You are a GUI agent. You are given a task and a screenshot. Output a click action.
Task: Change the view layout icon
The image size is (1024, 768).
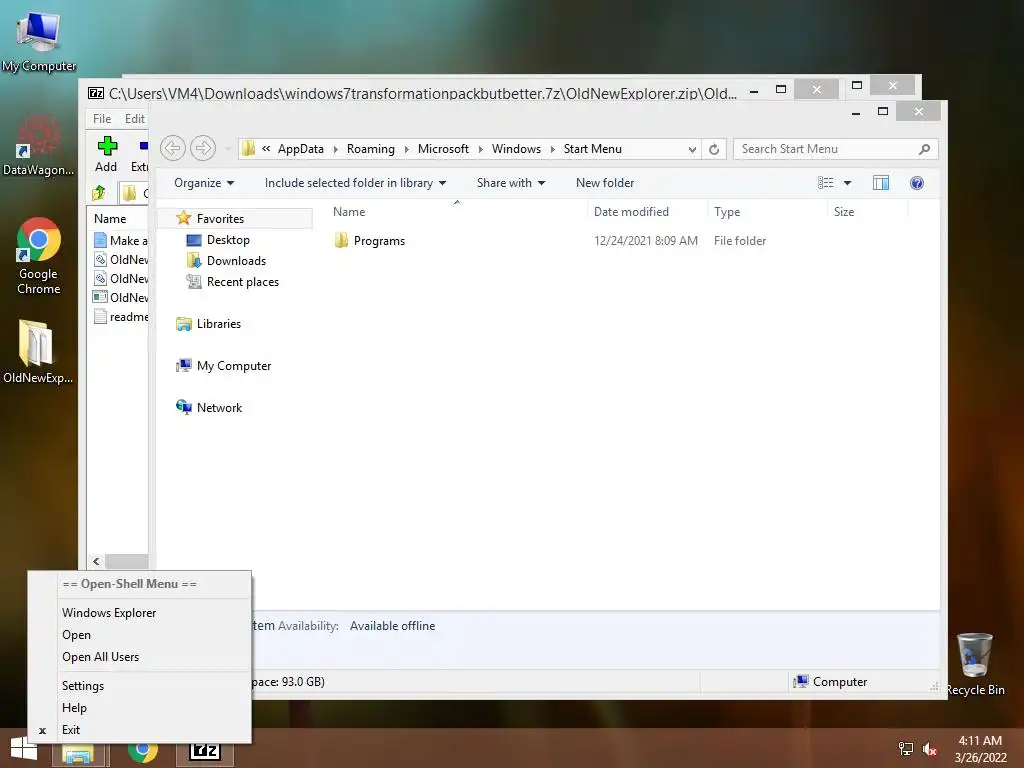coord(825,183)
